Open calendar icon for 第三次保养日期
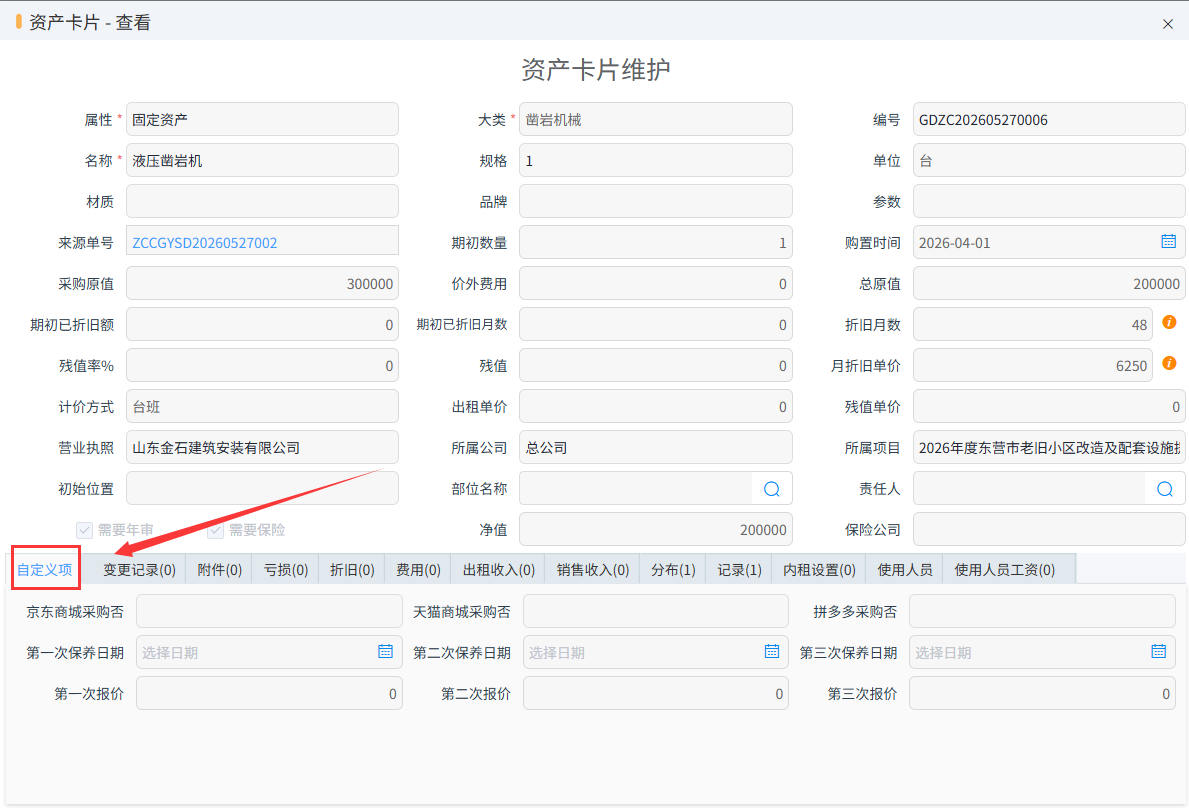The image size is (1189, 808). (x=1159, y=651)
